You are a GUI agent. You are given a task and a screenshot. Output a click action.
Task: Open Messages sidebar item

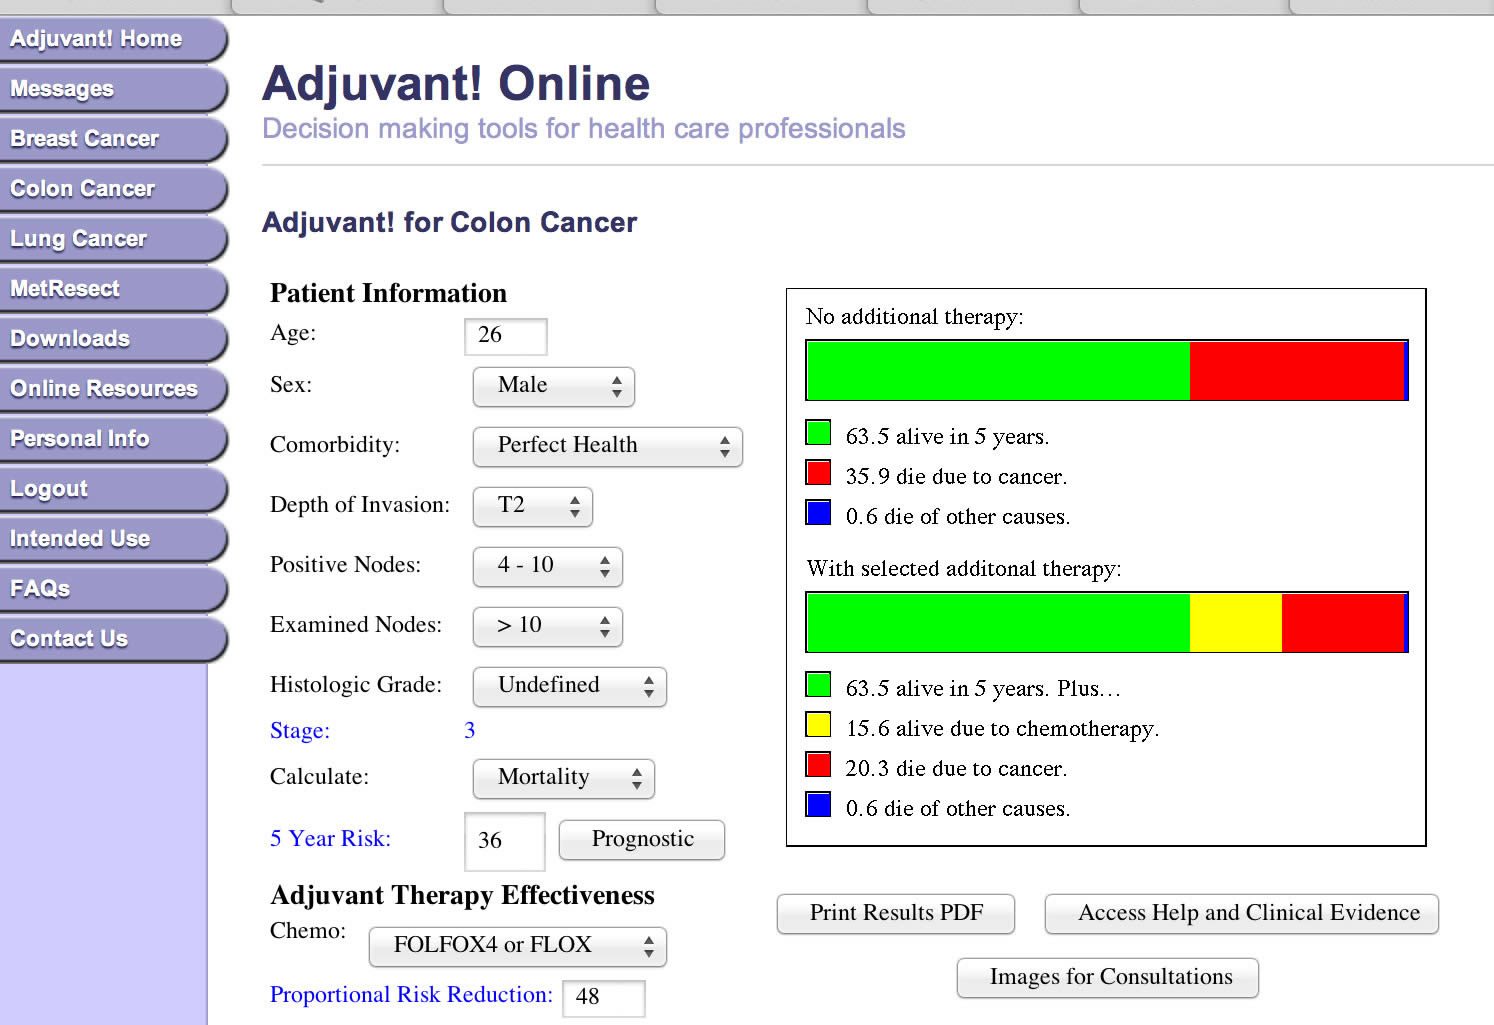(113, 89)
